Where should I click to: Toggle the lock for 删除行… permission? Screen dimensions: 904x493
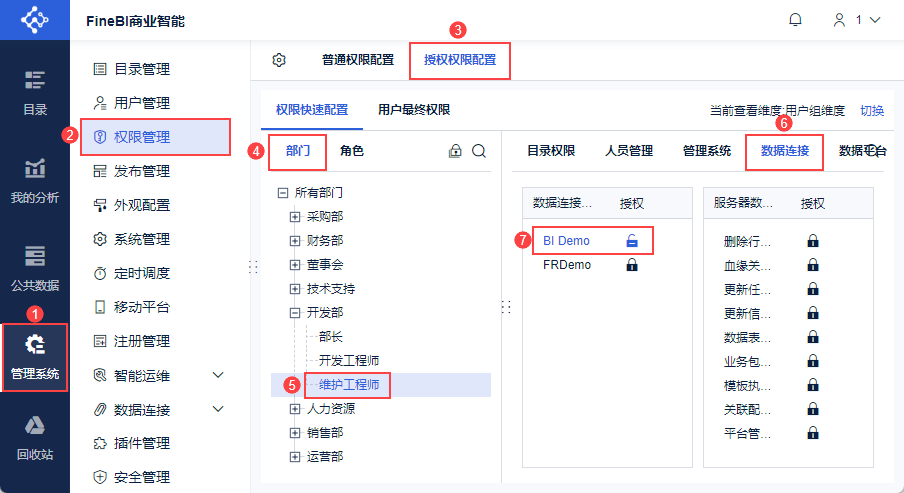click(813, 241)
